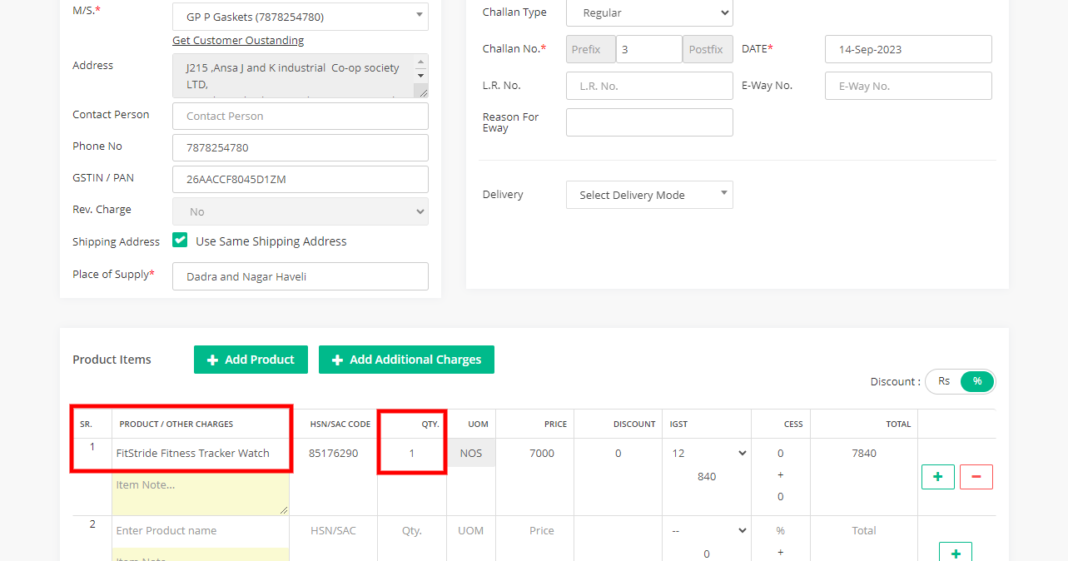Open the DATE field showing 14-Sep-2023
Screen dimensions: 1068x561
(908, 49)
